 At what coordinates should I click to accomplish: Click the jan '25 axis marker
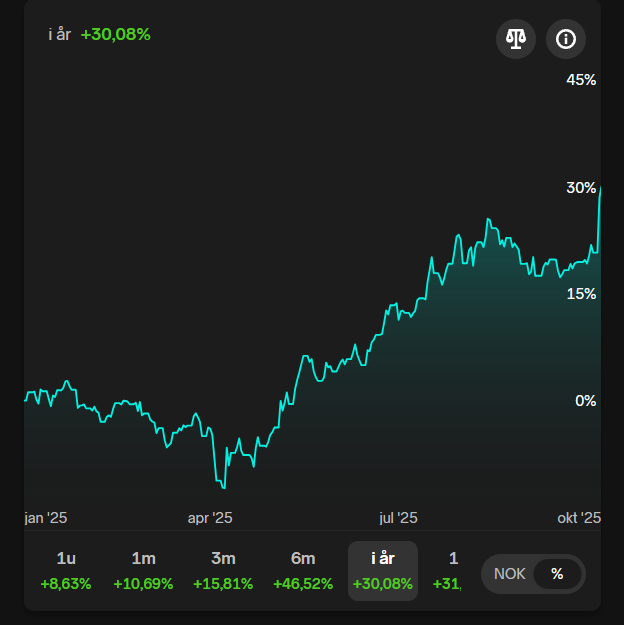click(46, 518)
